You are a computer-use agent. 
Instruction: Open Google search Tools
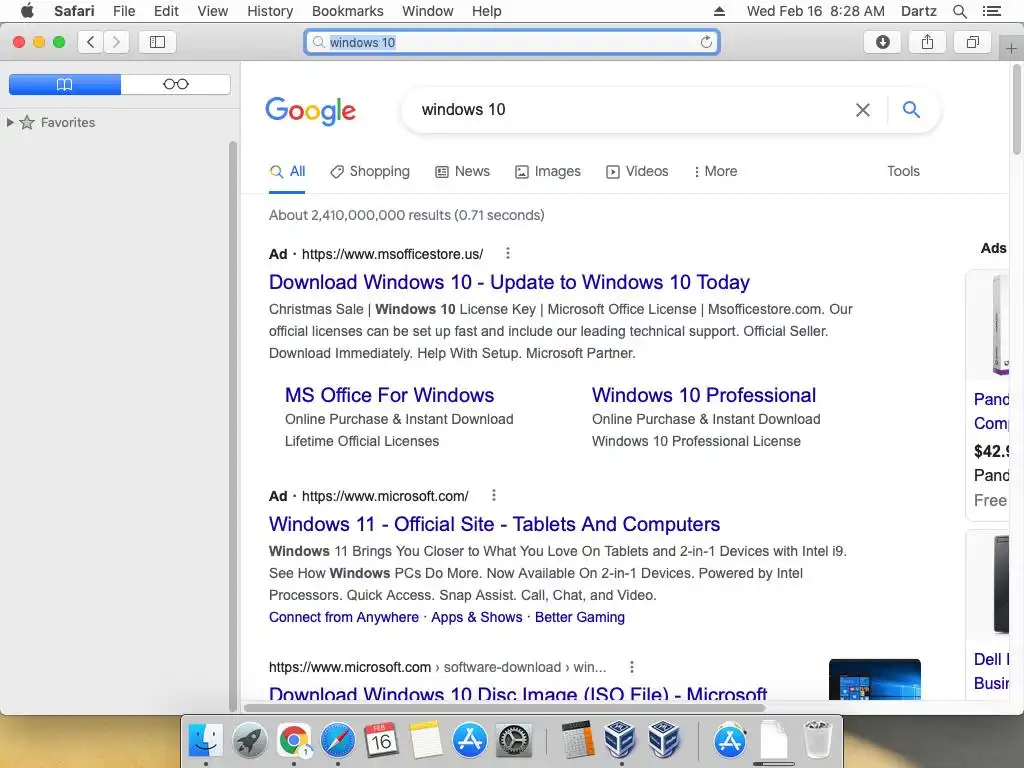point(903,171)
